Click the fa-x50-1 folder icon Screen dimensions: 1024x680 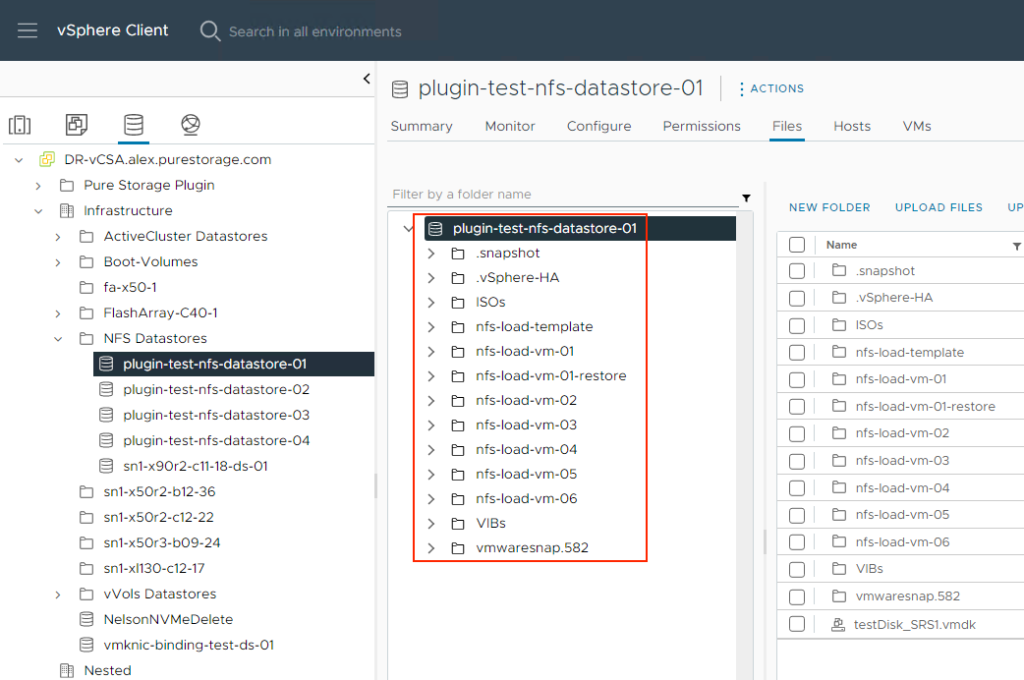pos(86,287)
